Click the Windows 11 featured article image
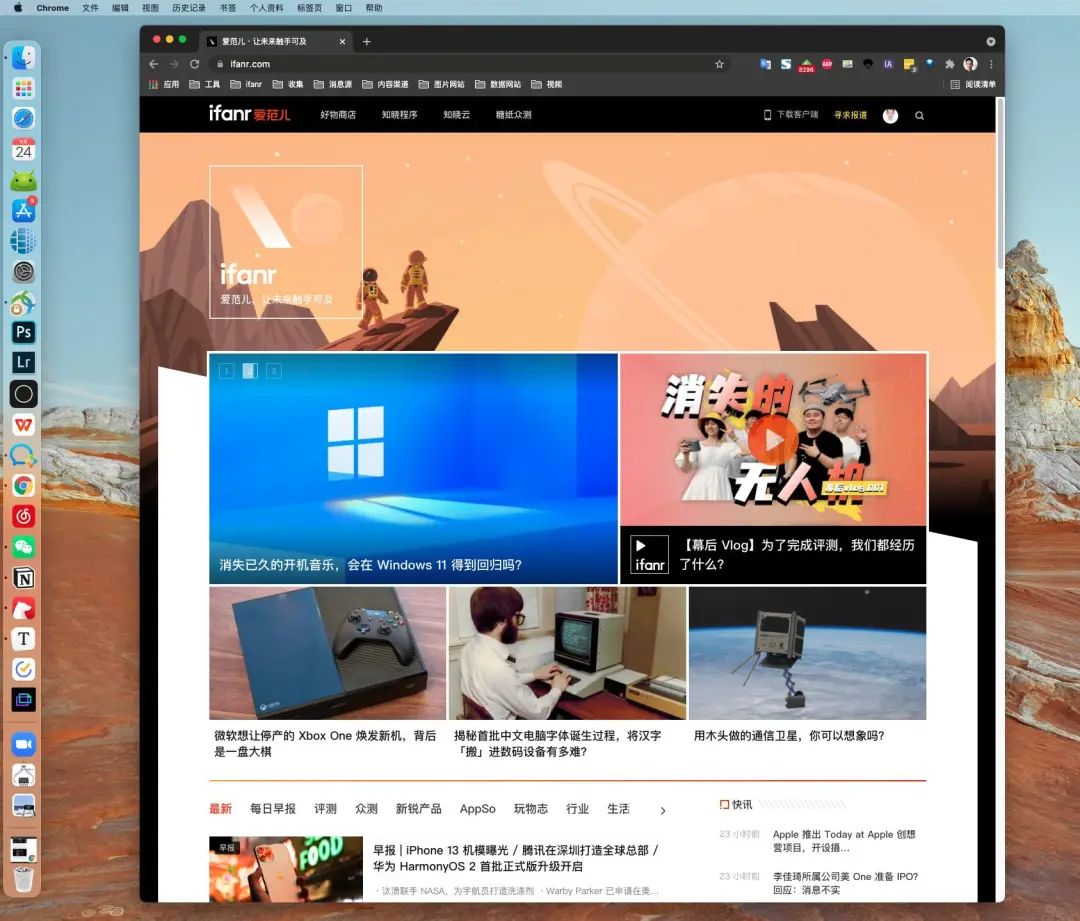This screenshot has height=921, width=1080. click(x=413, y=468)
